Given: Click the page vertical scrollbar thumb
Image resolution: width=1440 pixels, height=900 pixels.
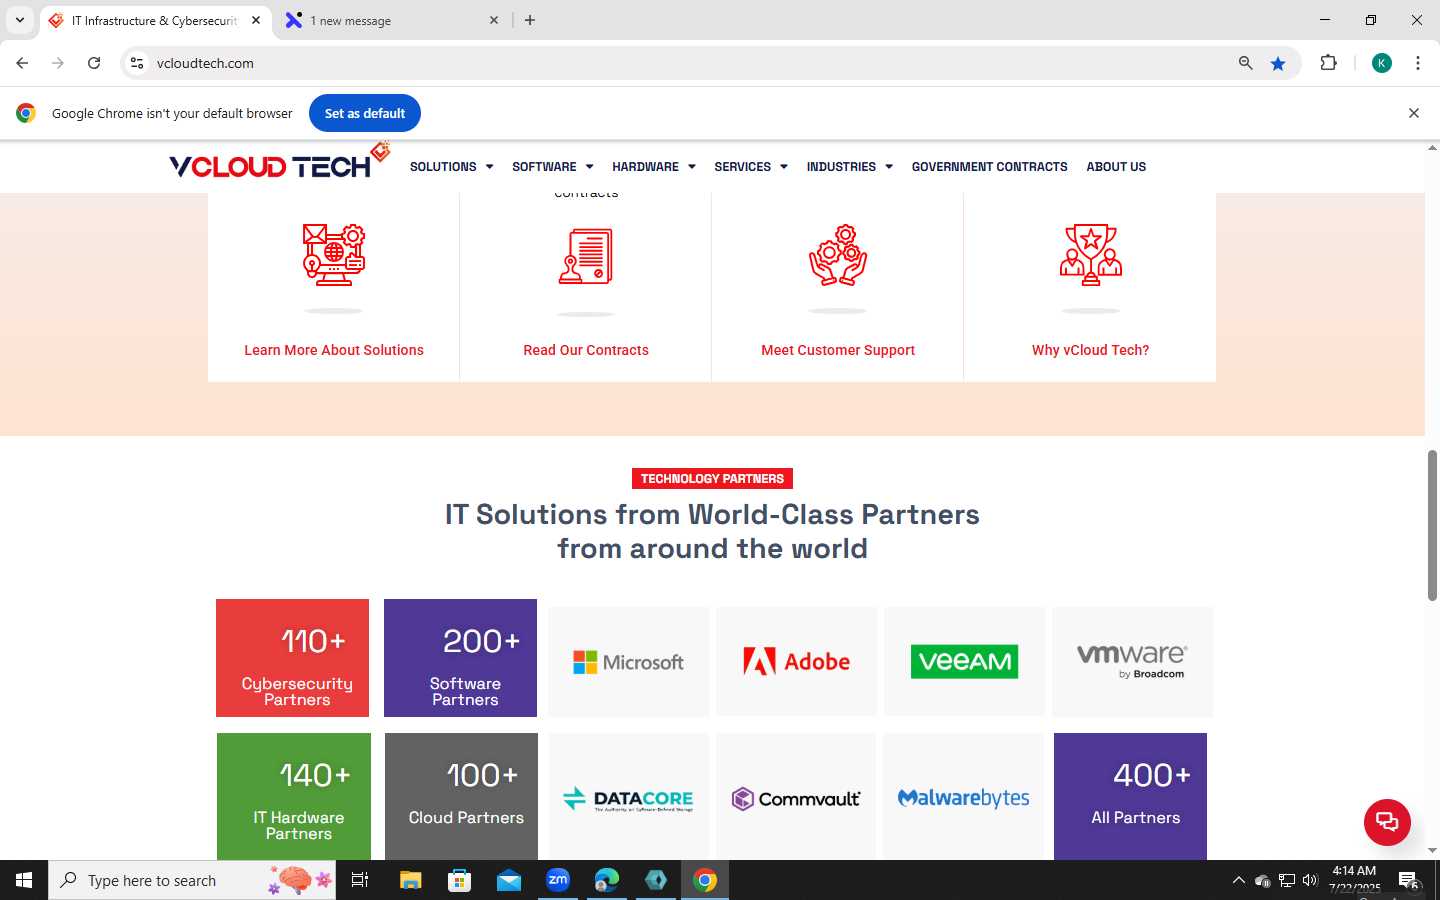Looking at the screenshot, I should point(1432,525).
